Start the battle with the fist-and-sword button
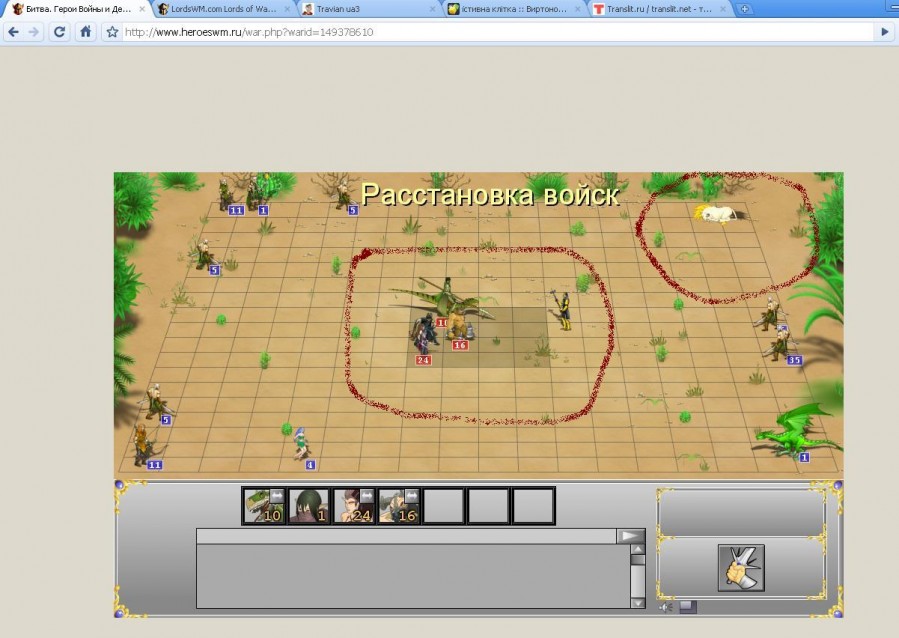The width and height of the screenshot is (899, 638). [x=741, y=567]
